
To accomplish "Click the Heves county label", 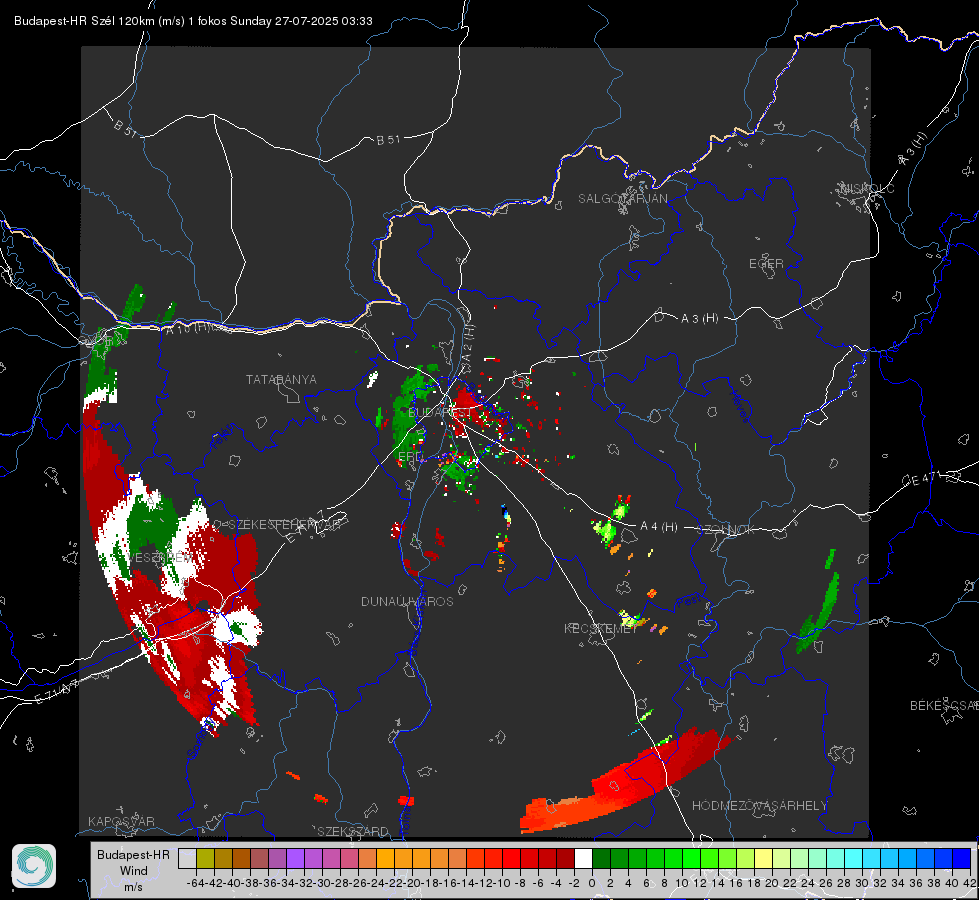I will tap(739, 405).
